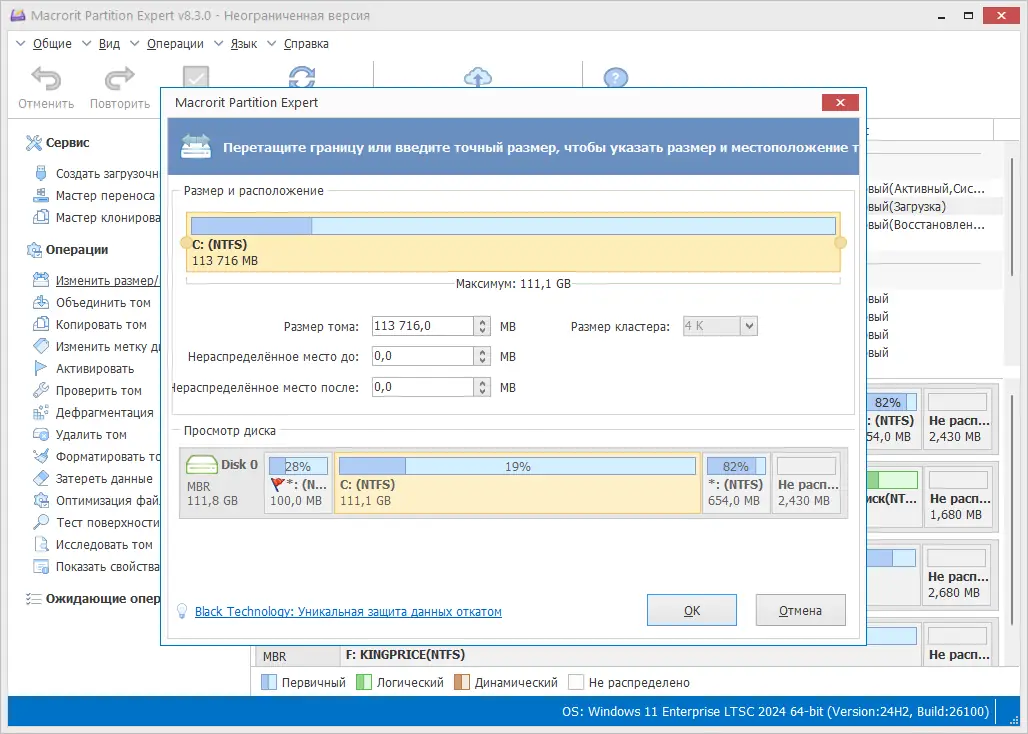Click the Не распределено legend swatch
The width and height of the screenshot is (1028, 734).
click(576, 682)
